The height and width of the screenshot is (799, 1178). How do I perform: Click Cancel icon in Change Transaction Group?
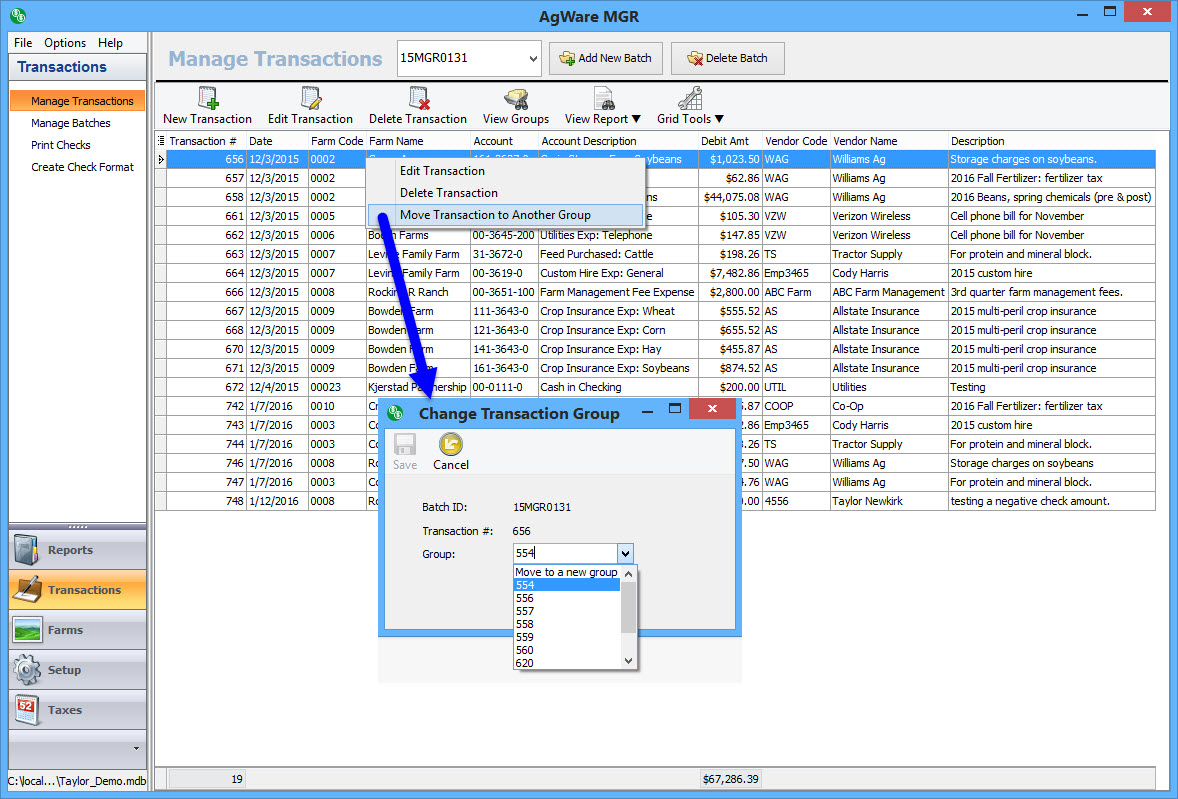[451, 445]
